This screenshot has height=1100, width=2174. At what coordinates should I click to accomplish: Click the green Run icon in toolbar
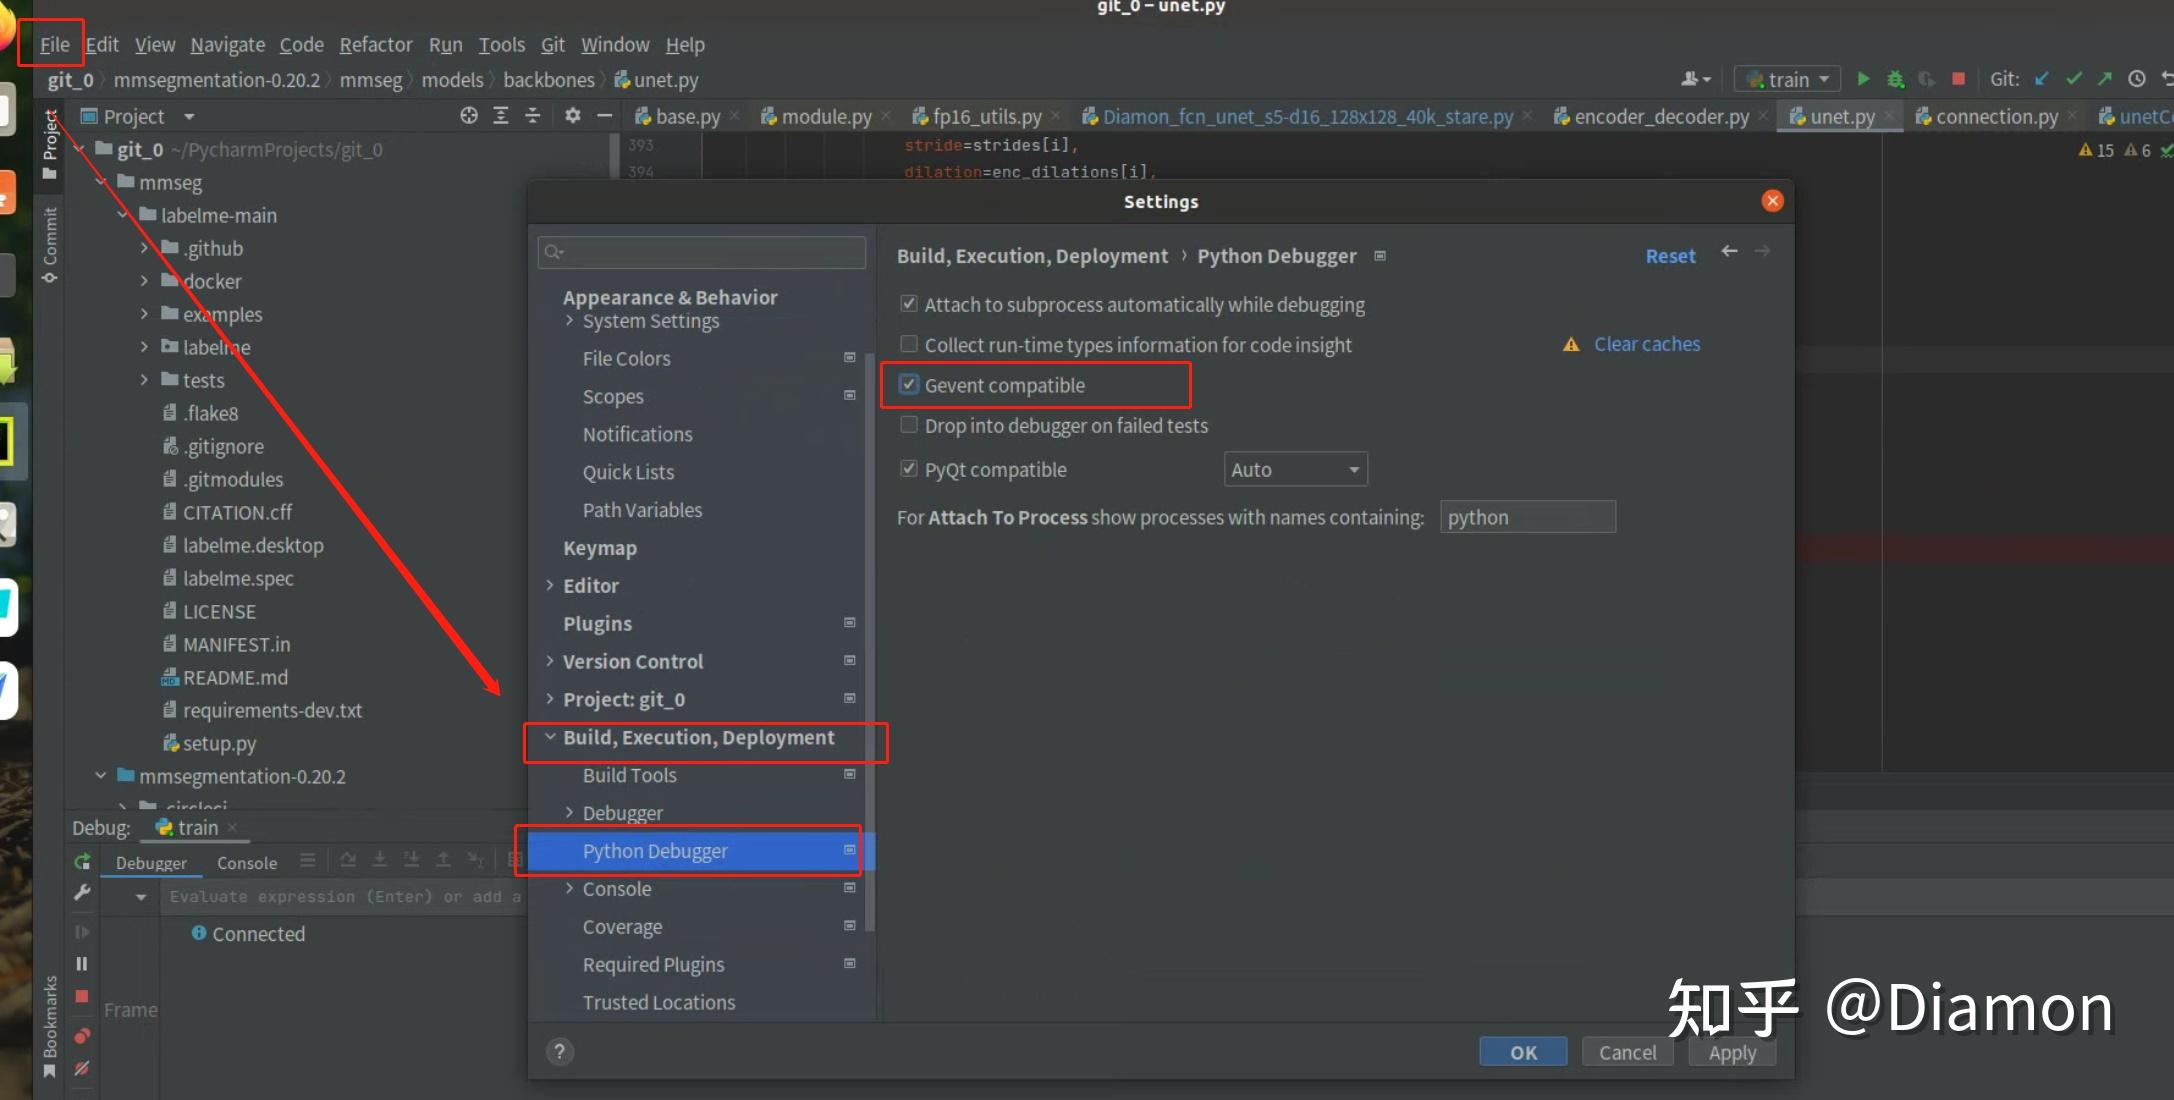(x=1864, y=78)
